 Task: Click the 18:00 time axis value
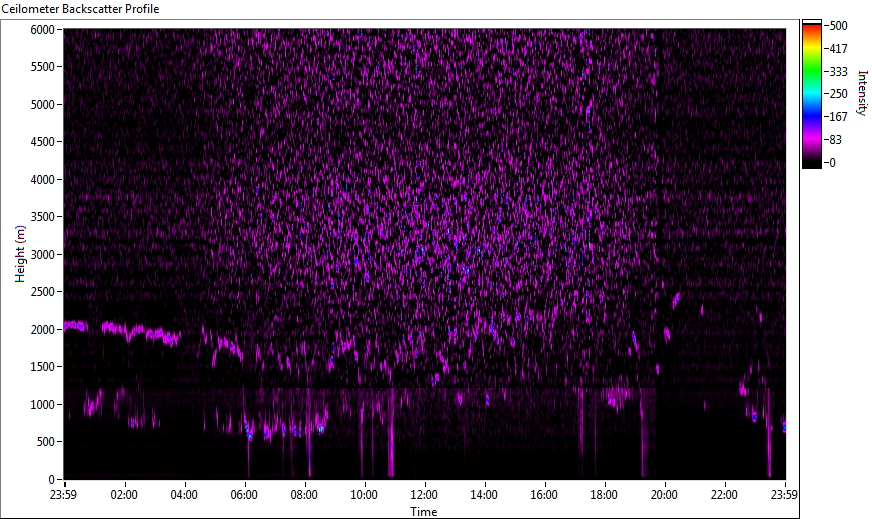[x=605, y=495]
